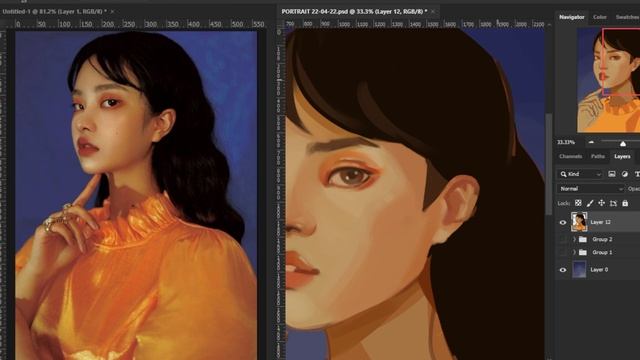Viewport: 640px width, 360px height.
Task: Open the Color panel tab
Action: click(x=600, y=17)
